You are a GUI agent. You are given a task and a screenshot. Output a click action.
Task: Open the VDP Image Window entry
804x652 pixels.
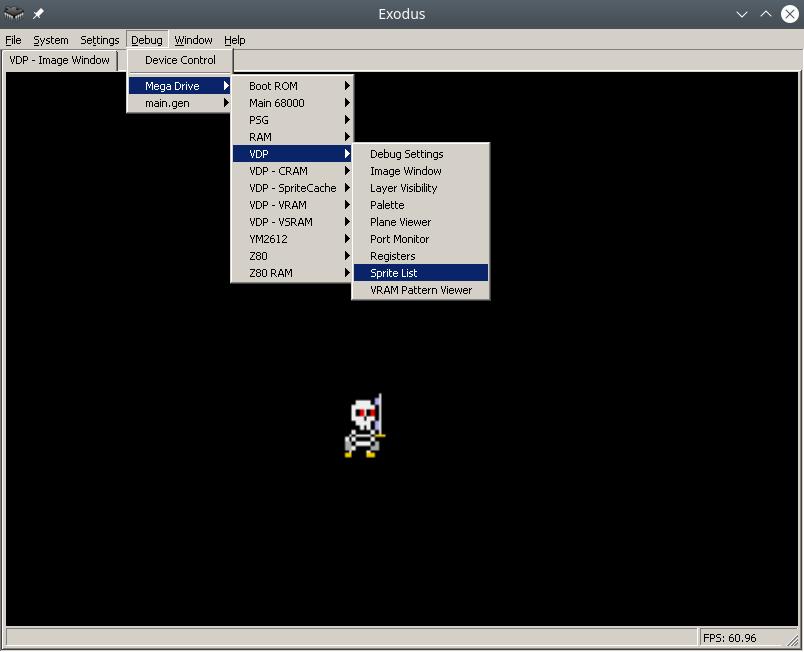tap(421, 171)
